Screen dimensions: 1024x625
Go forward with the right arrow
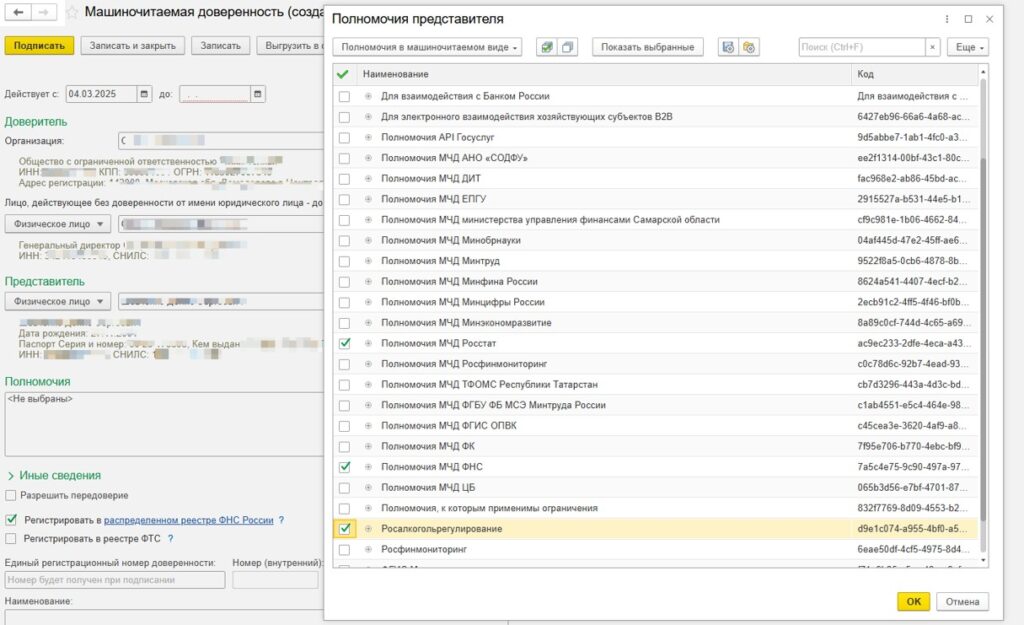pos(43,12)
